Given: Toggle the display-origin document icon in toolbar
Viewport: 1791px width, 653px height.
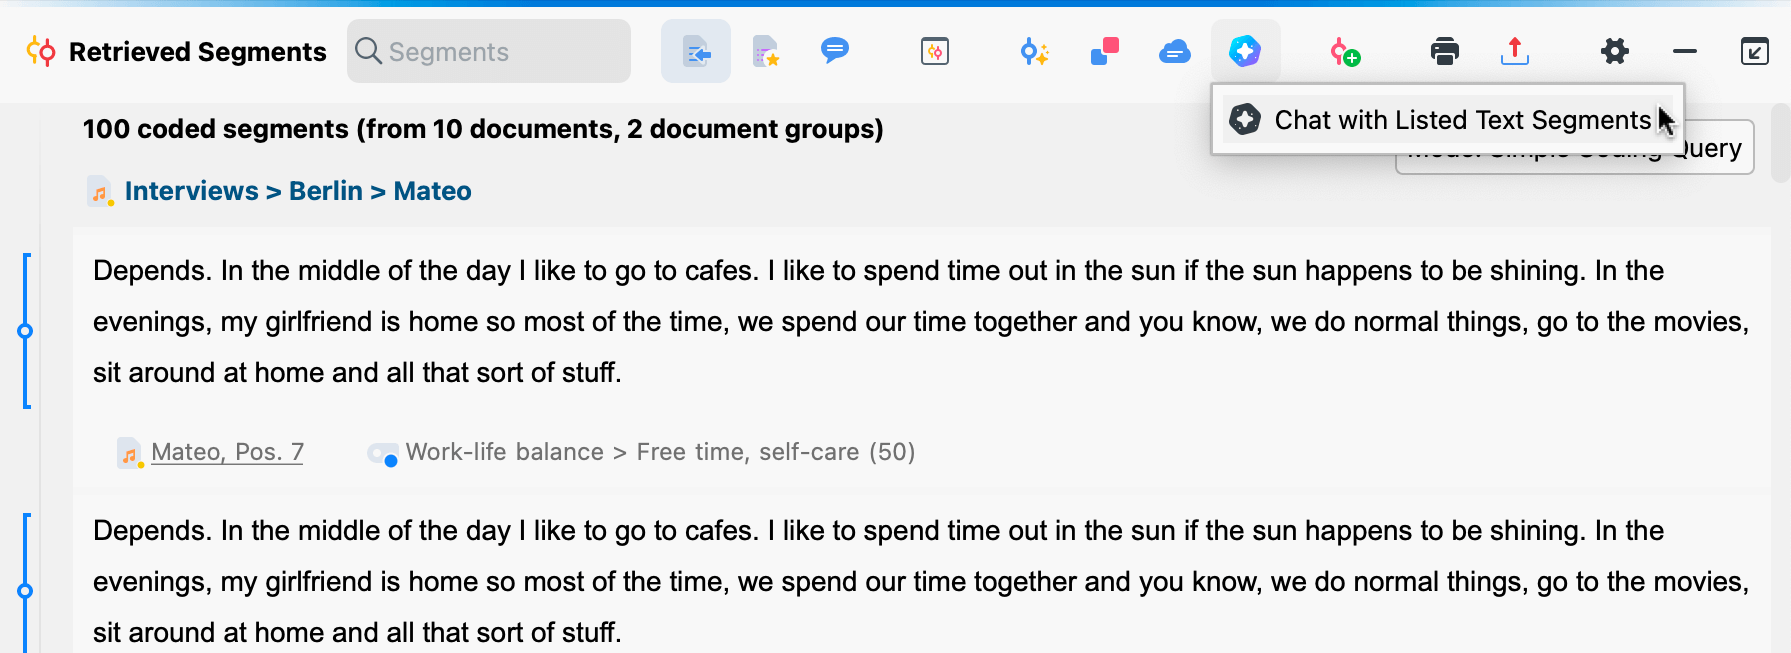Looking at the screenshot, I should [696, 51].
